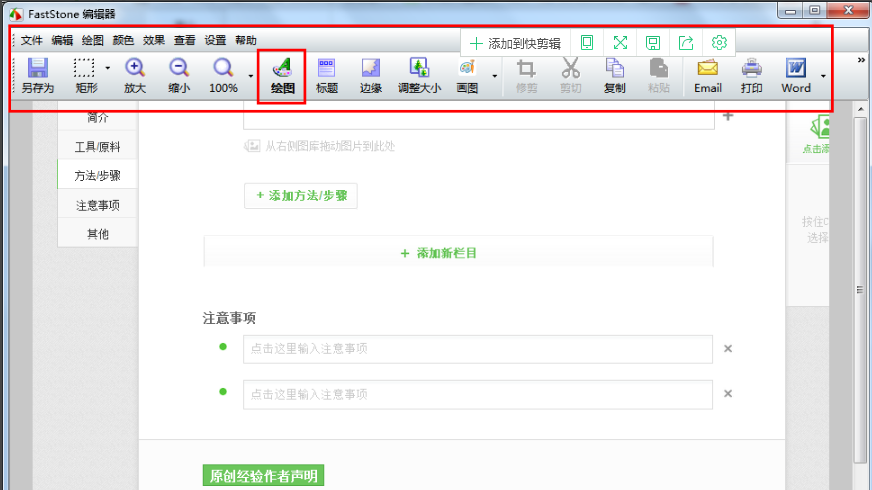872x490 pixels.
Task: Open the Edge (边缘) effect tool
Action: tap(371, 76)
